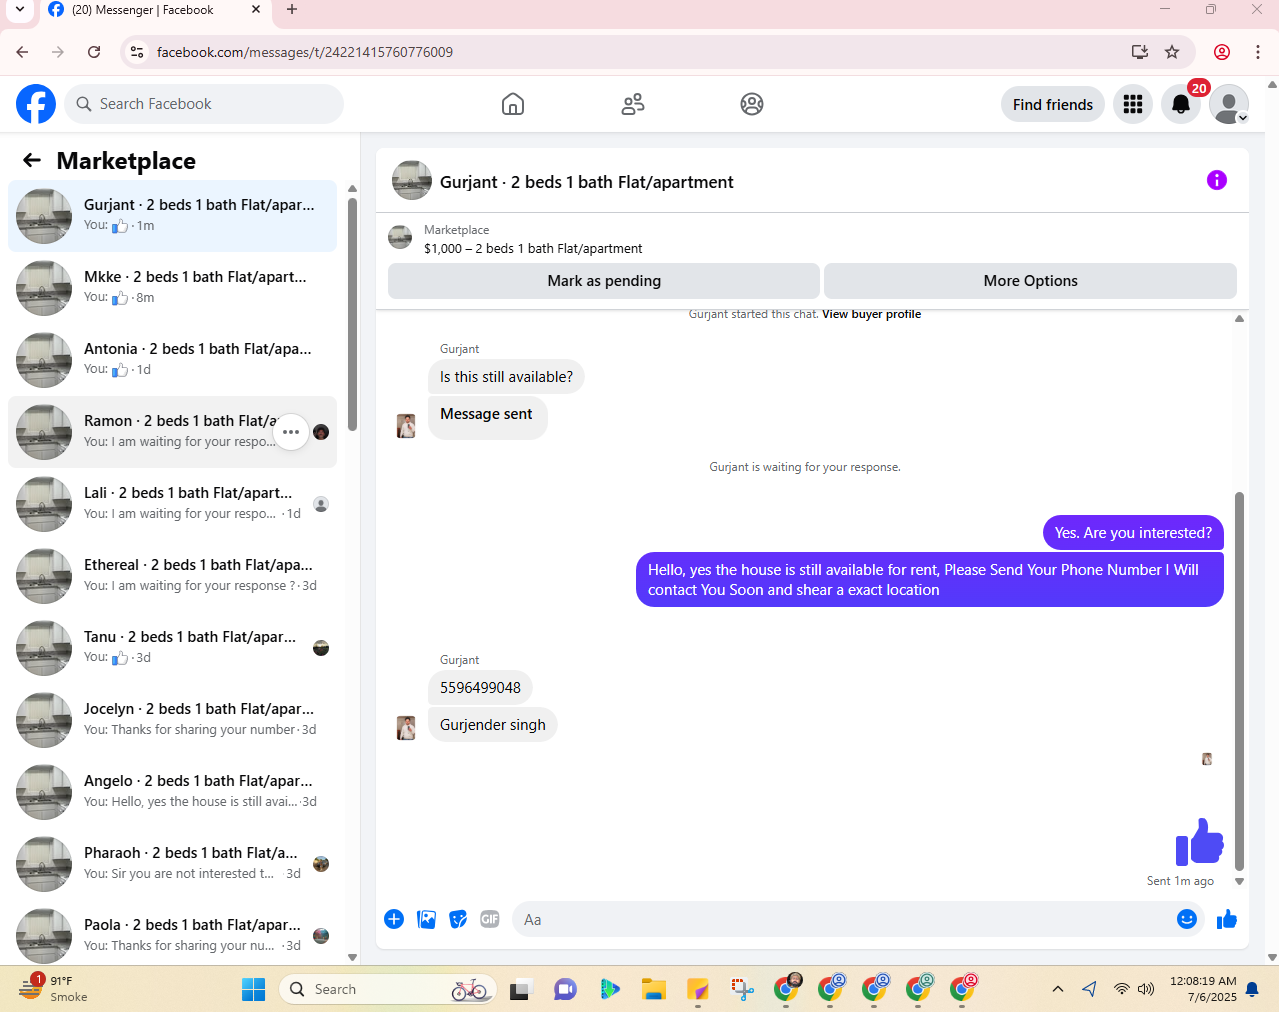Open Antonia conversation in list

[172, 360]
